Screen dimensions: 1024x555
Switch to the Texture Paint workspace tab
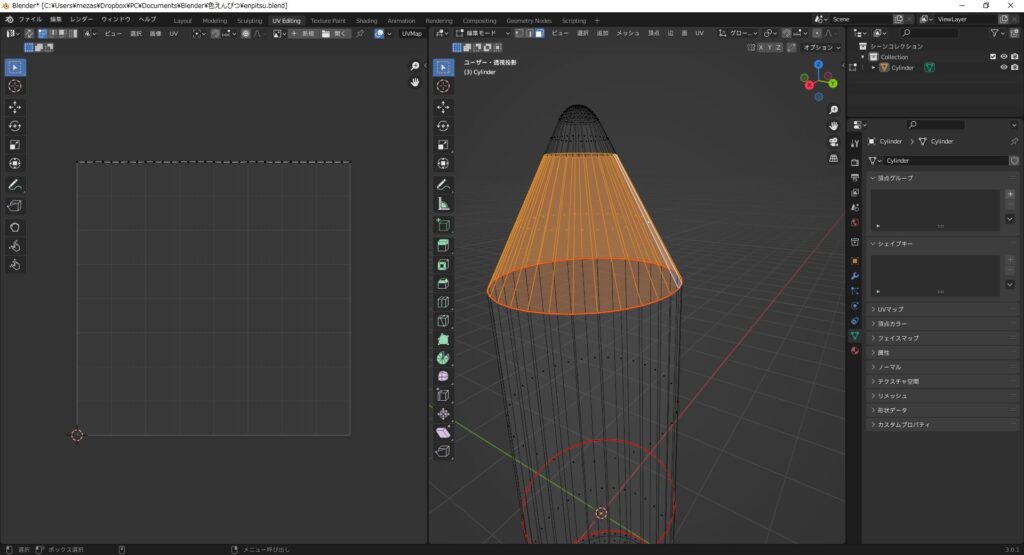coord(327,20)
